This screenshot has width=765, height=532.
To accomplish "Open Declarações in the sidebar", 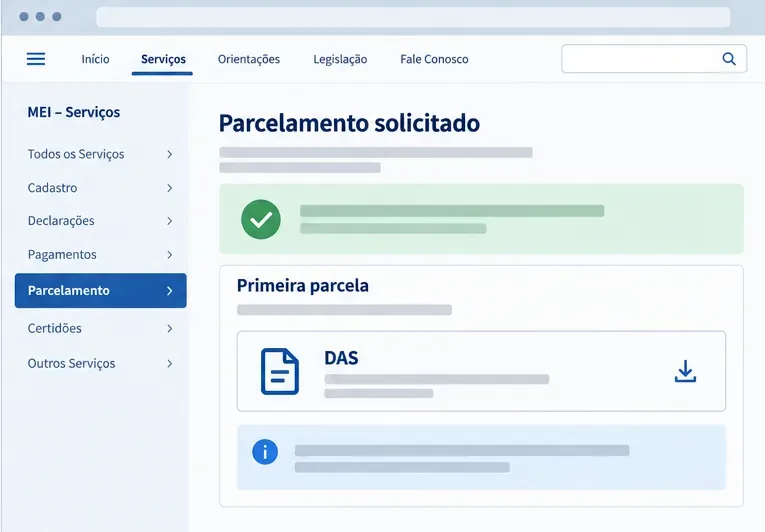I will (x=101, y=221).
